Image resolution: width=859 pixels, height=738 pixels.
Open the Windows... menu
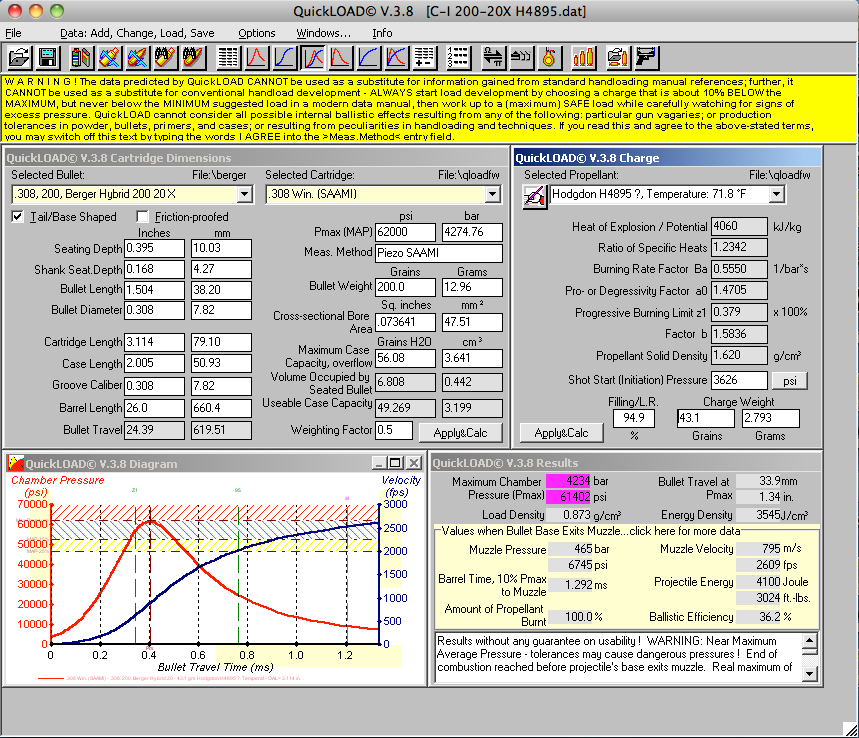pos(323,33)
